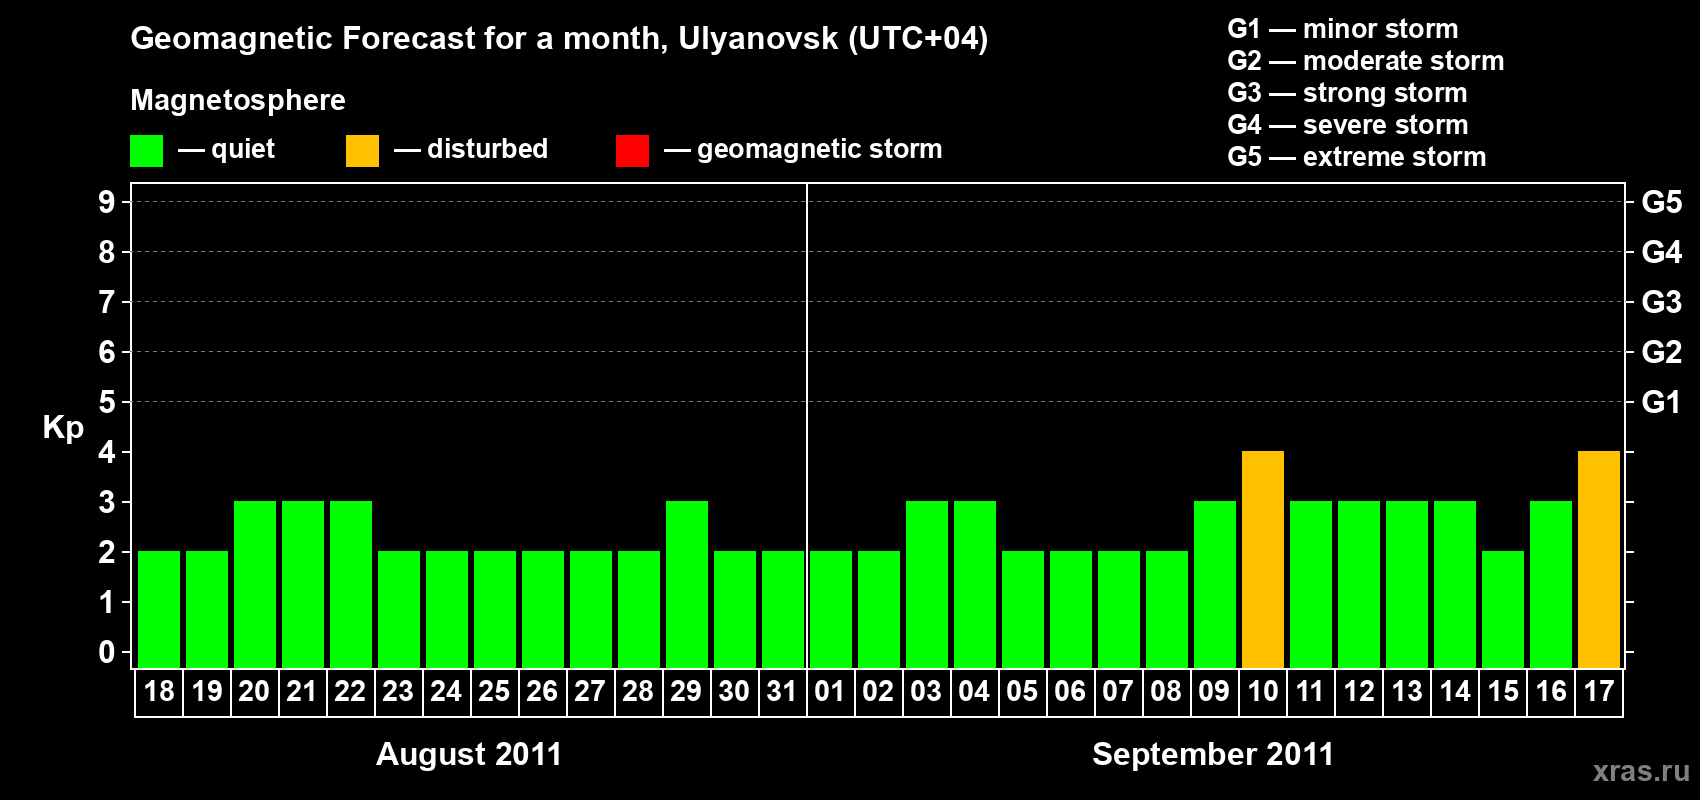Click the 'September 2011' month label

(1213, 754)
